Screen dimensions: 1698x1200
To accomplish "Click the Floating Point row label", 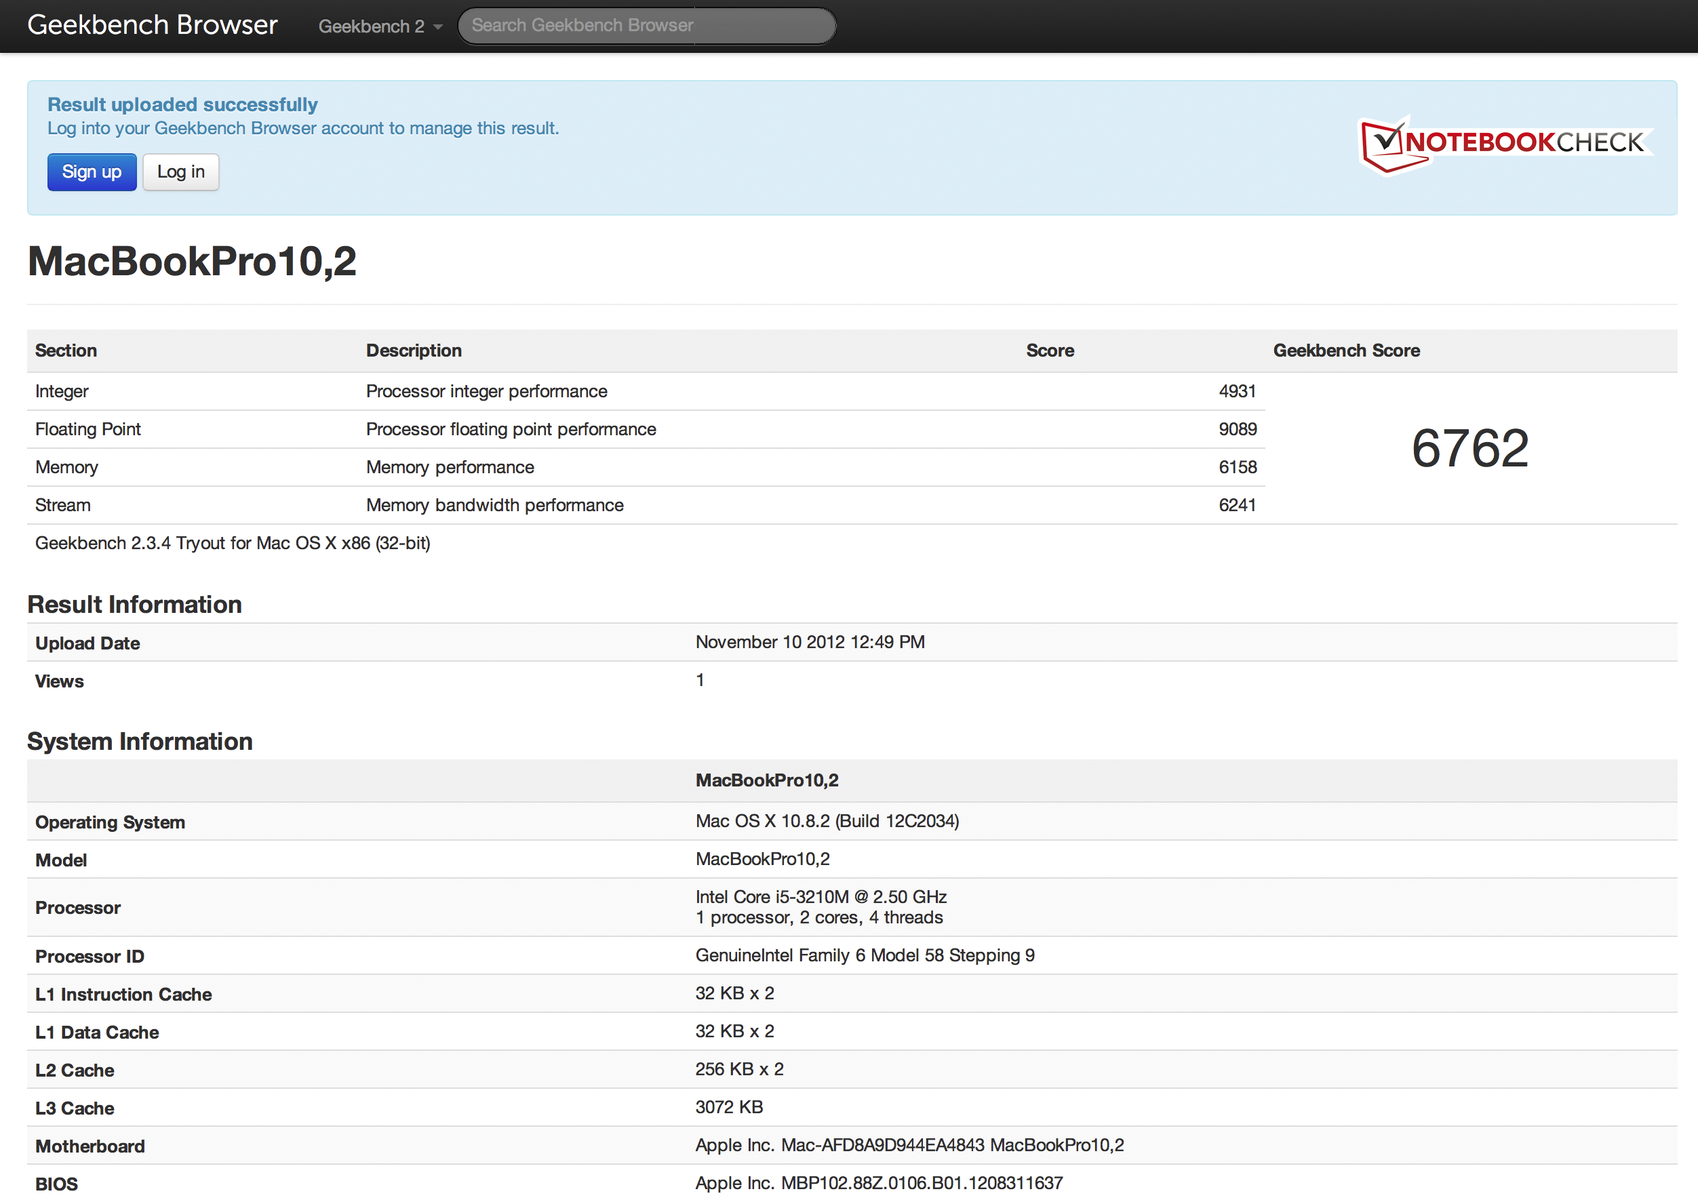I will [x=88, y=430].
